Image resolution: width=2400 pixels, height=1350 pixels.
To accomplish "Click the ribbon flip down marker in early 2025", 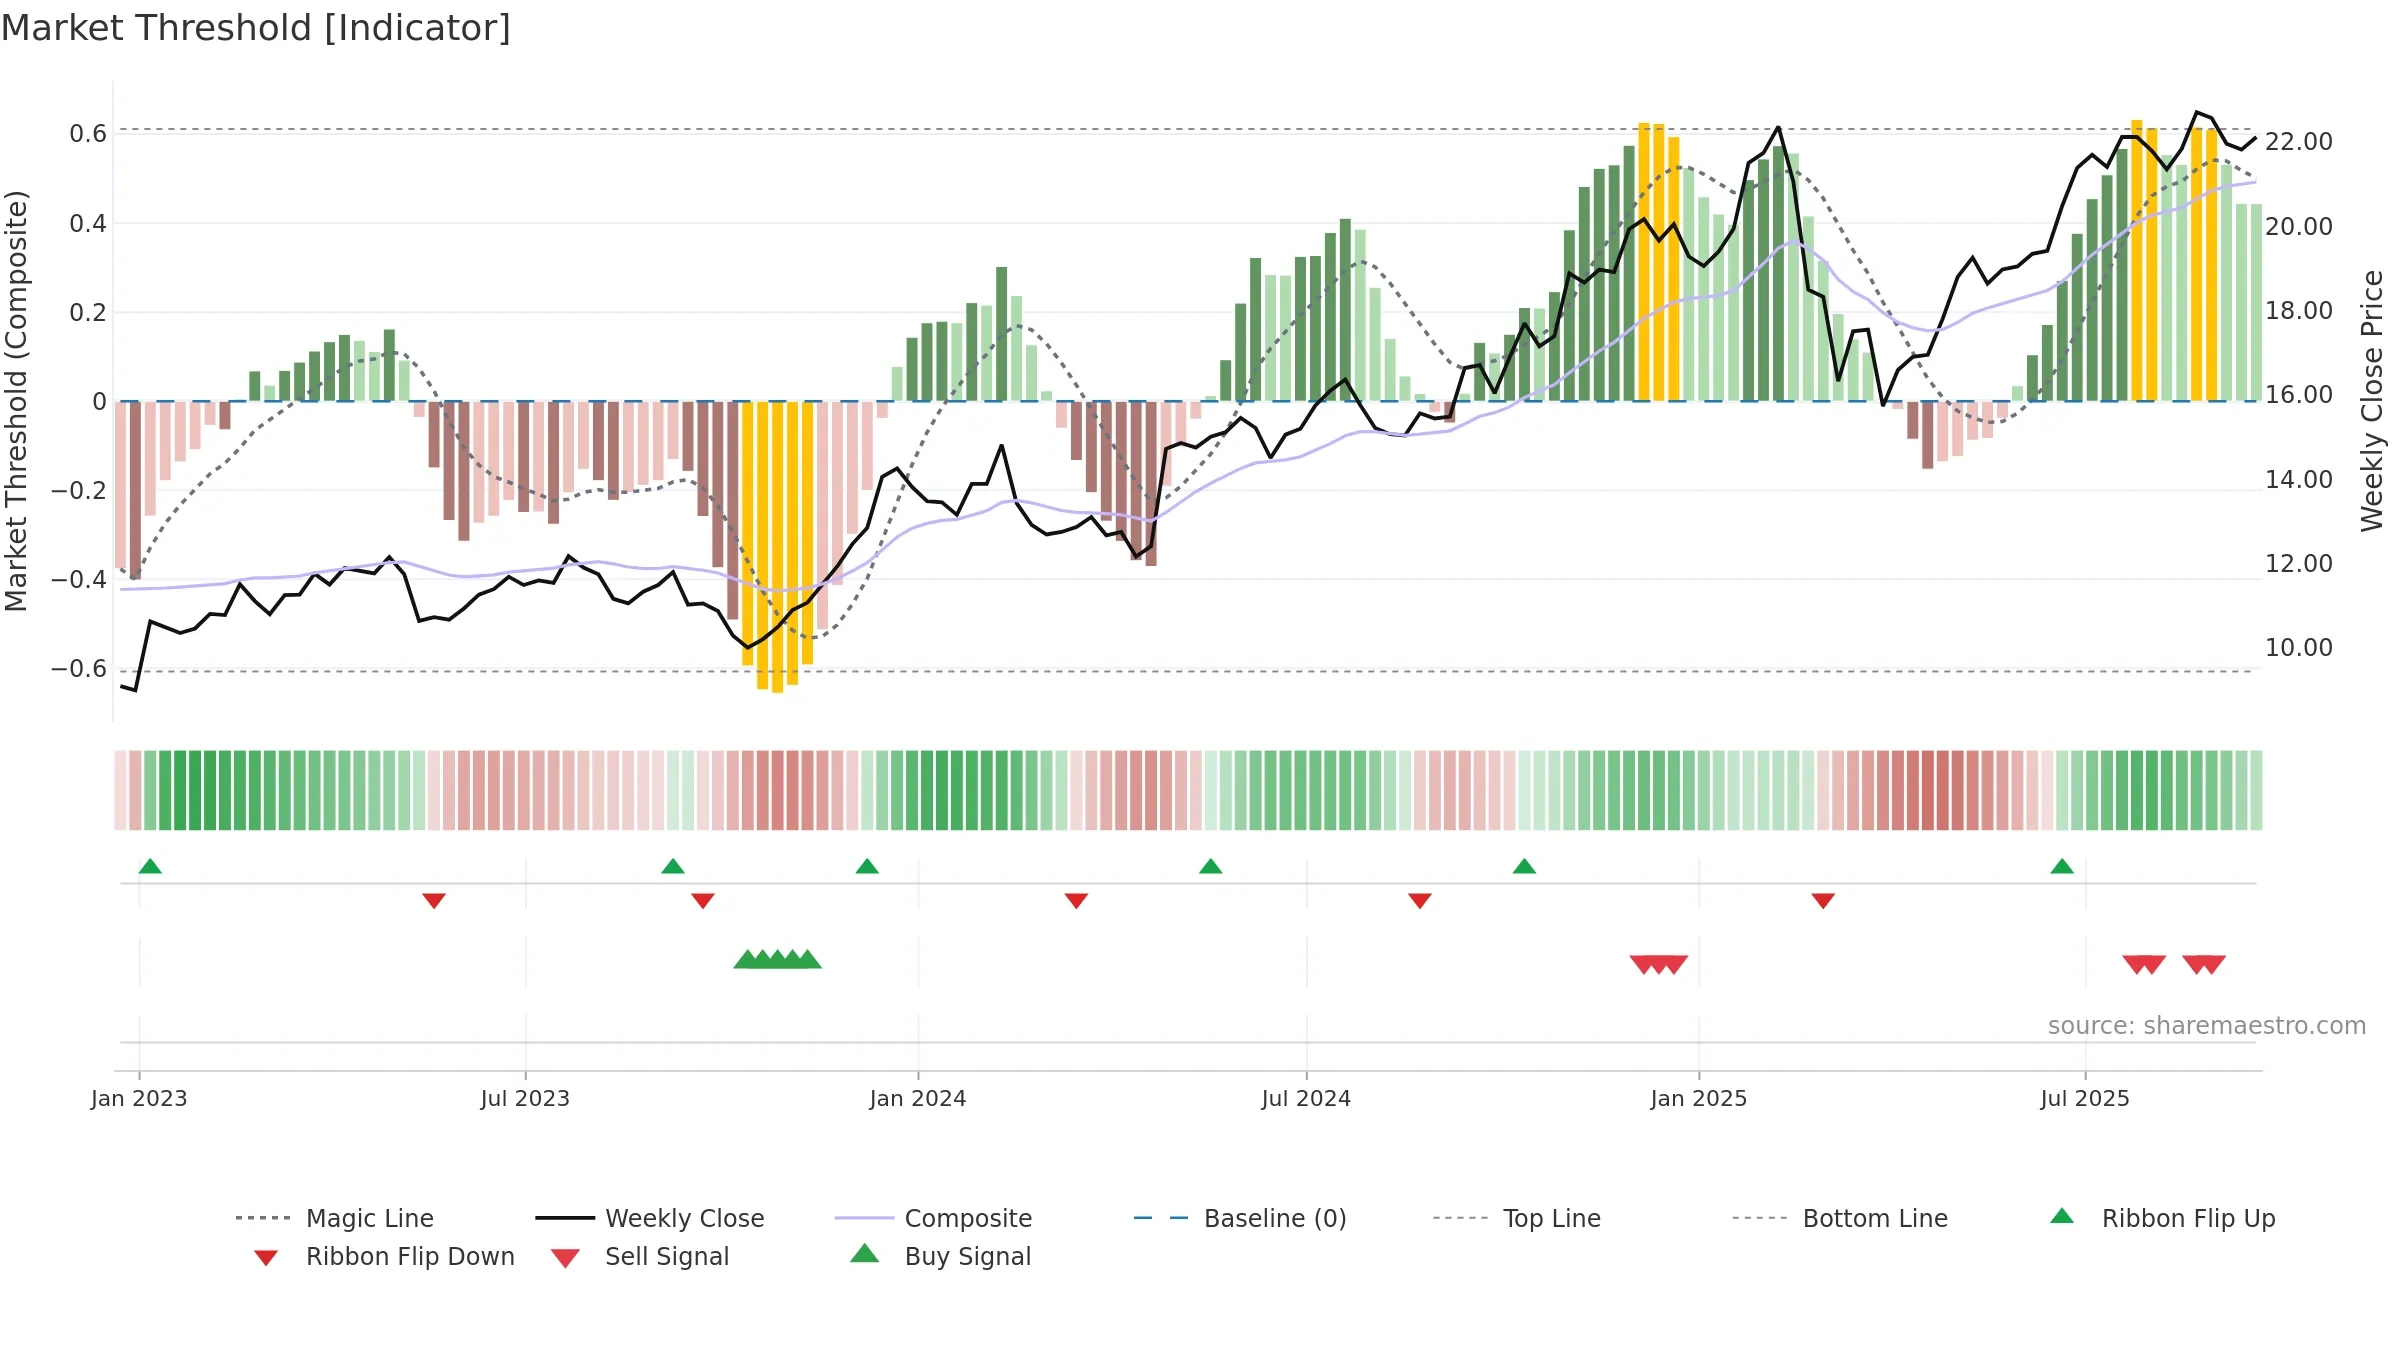I will [x=1823, y=901].
